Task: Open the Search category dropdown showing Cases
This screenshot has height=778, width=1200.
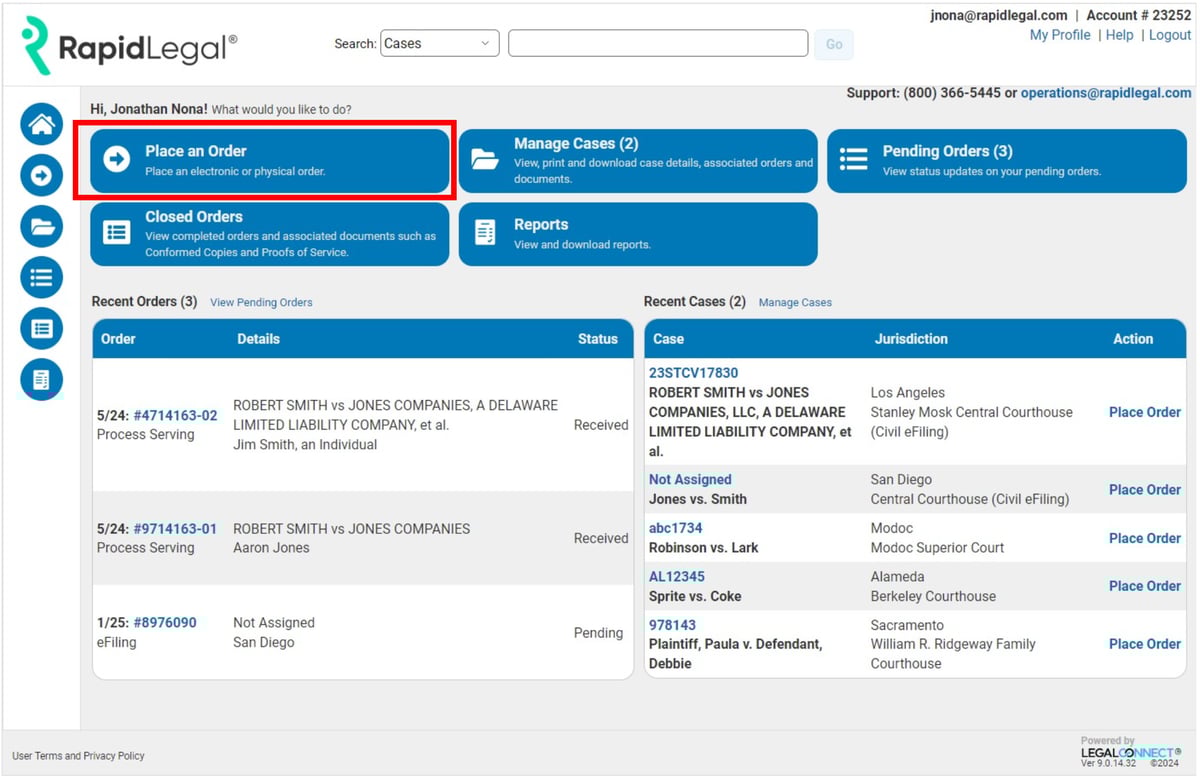Action: (x=438, y=43)
